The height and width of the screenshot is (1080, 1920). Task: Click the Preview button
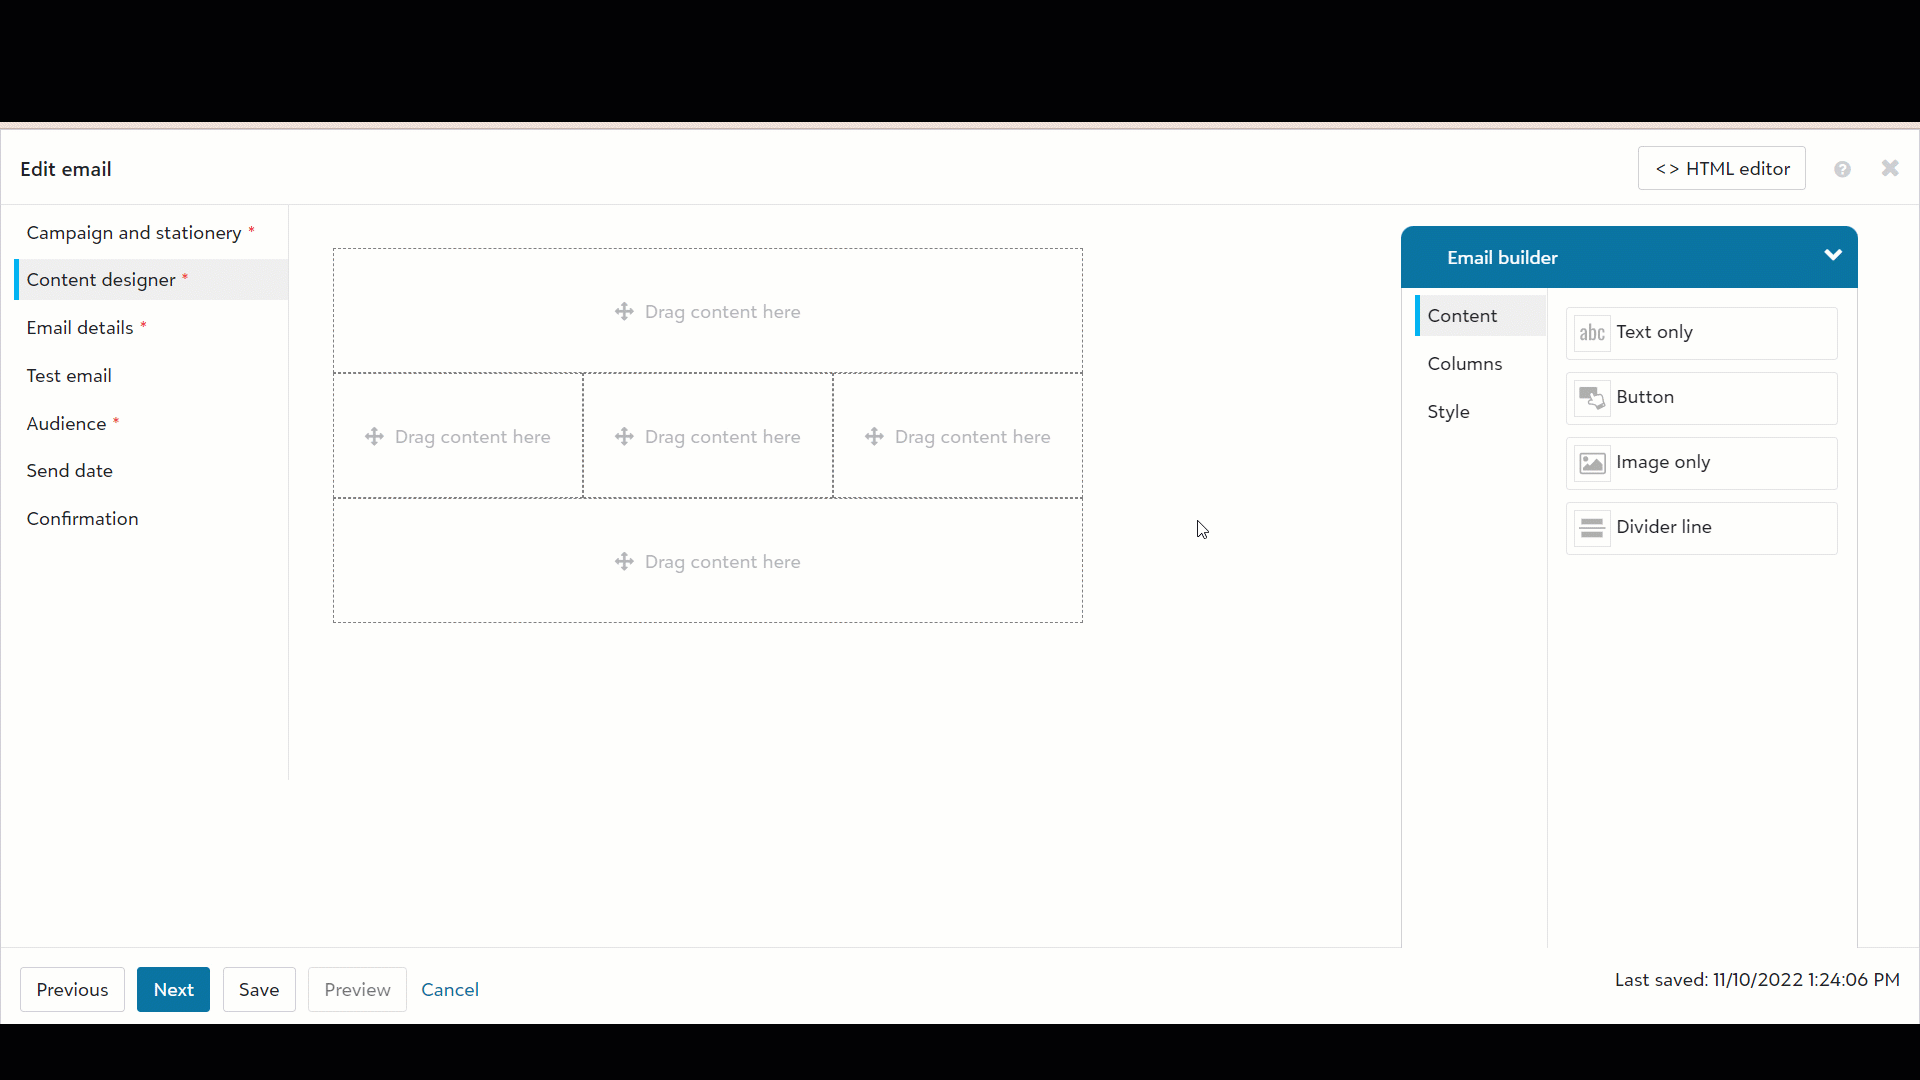[357, 989]
